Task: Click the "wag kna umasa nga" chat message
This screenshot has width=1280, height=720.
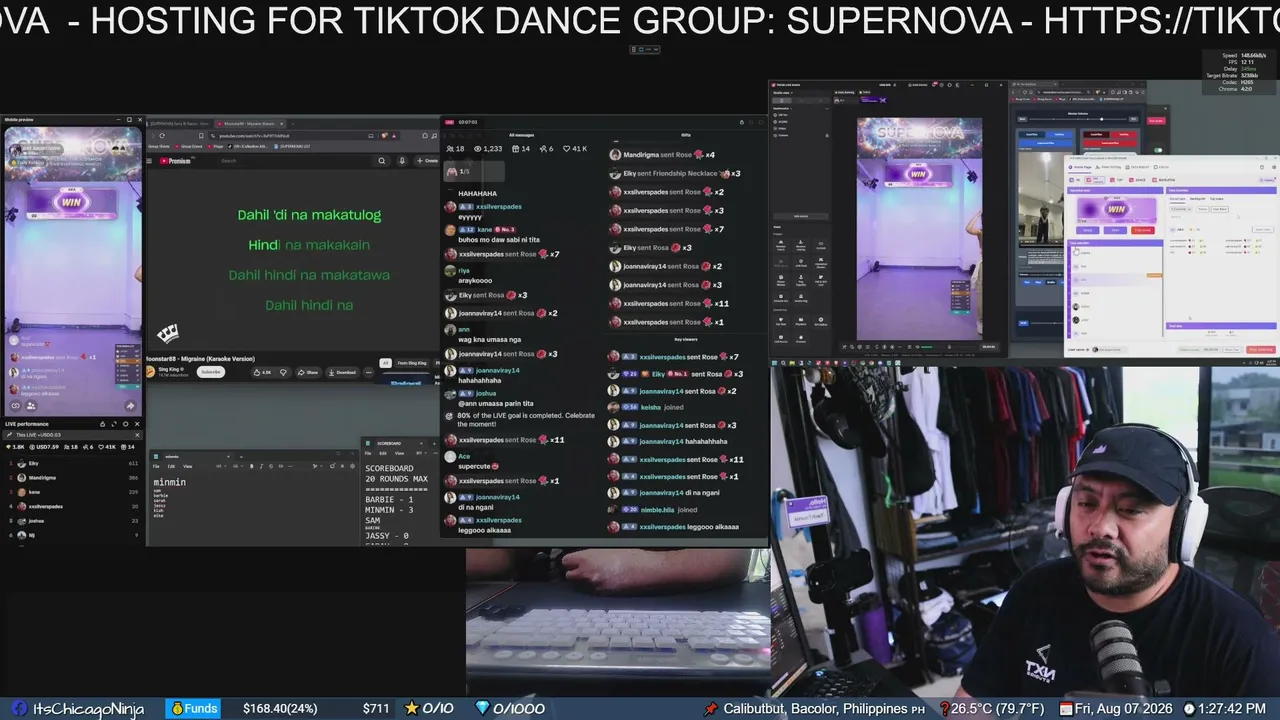Action: click(x=490, y=340)
